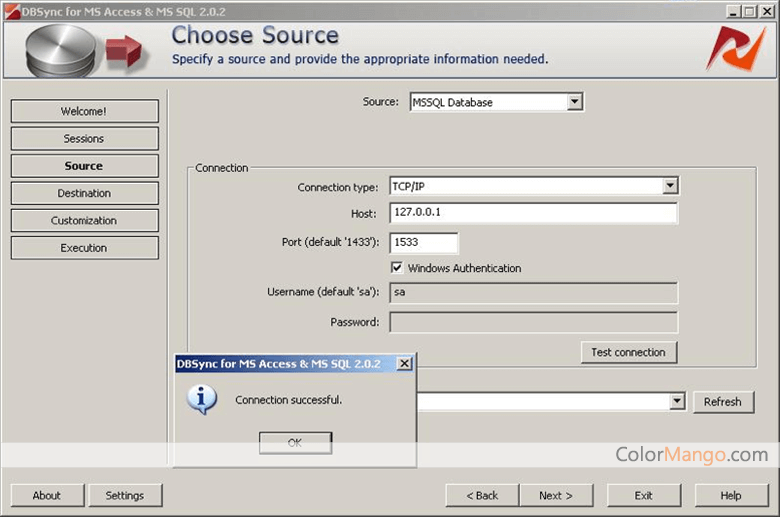The height and width of the screenshot is (517, 780).
Task: Click the info icon in the dialog
Action: tap(202, 400)
